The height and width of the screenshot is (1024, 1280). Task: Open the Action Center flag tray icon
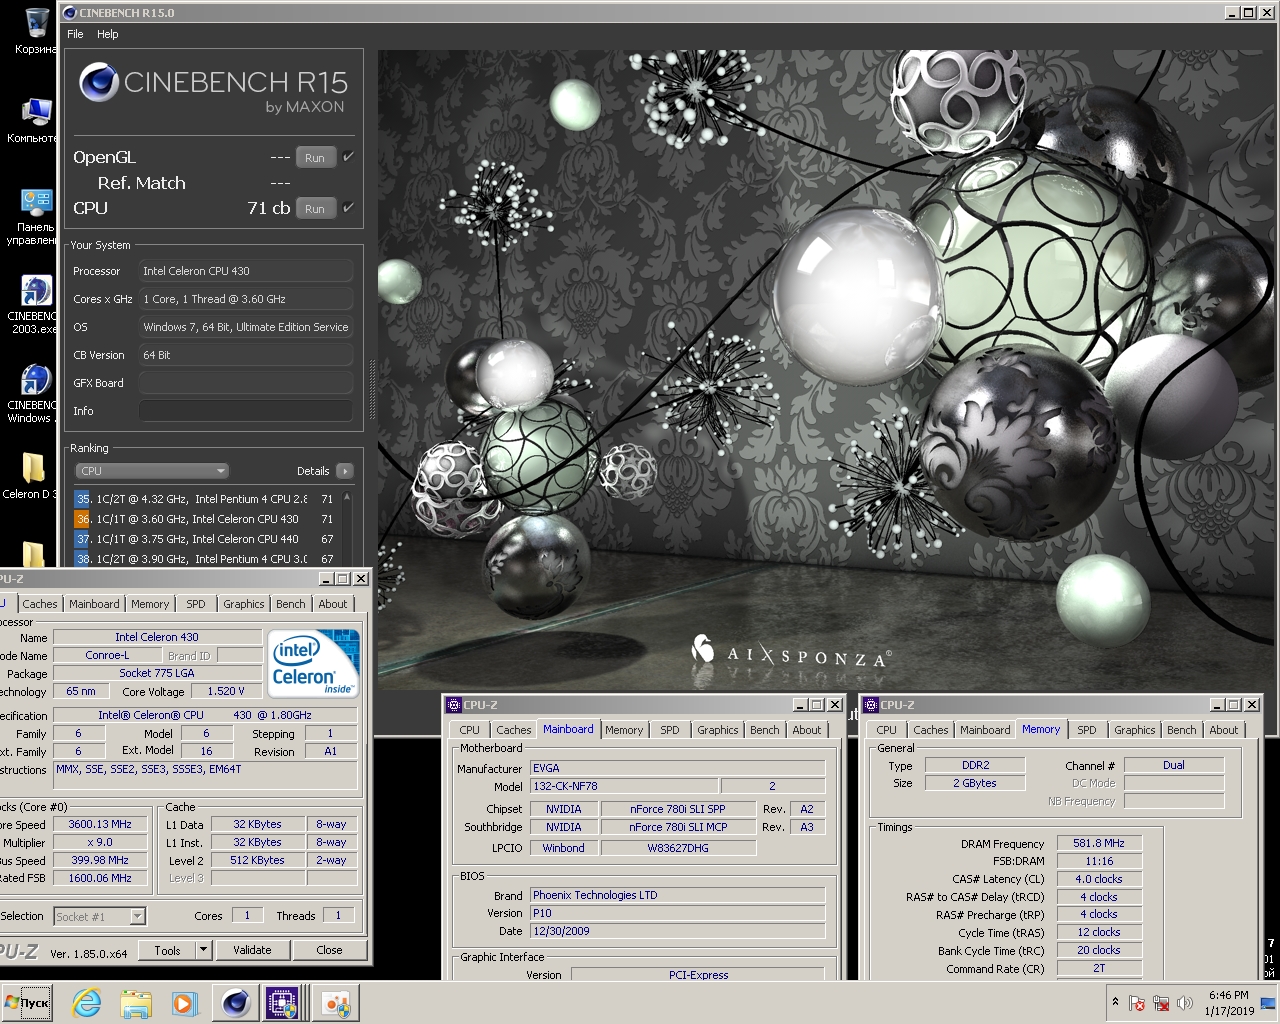(1137, 1003)
